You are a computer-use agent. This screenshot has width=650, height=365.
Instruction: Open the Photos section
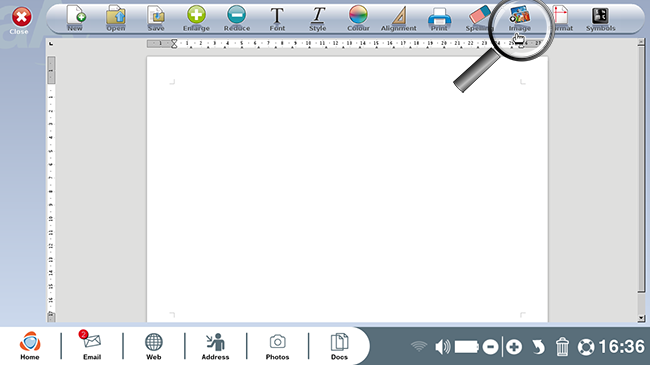[277, 346]
